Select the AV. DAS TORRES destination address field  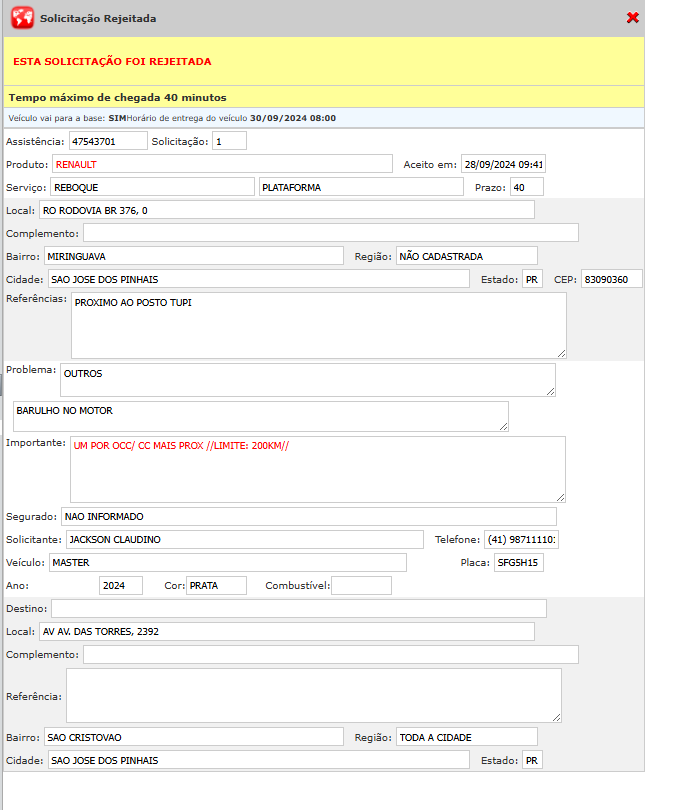[x=286, y=632]
